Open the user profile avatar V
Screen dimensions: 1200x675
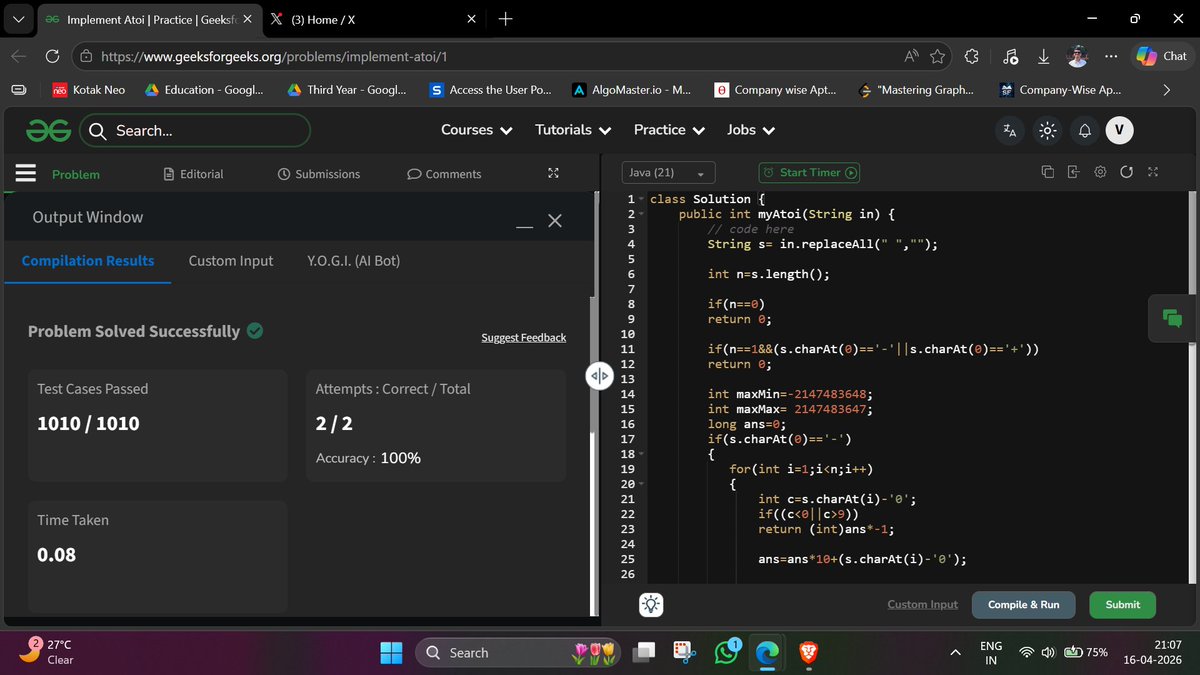(x=1118, y=130)
